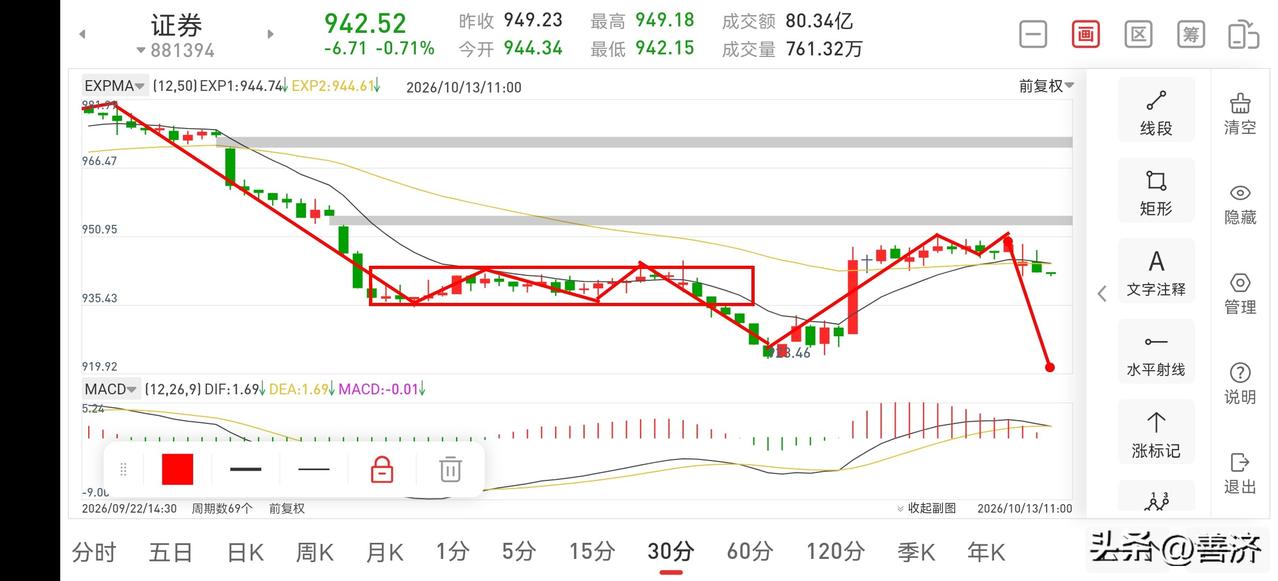This screenshot has width=1278, height=581.
Task: Open the 前复权 adjustment dropdown at top right
Action: click(1046, 86)
